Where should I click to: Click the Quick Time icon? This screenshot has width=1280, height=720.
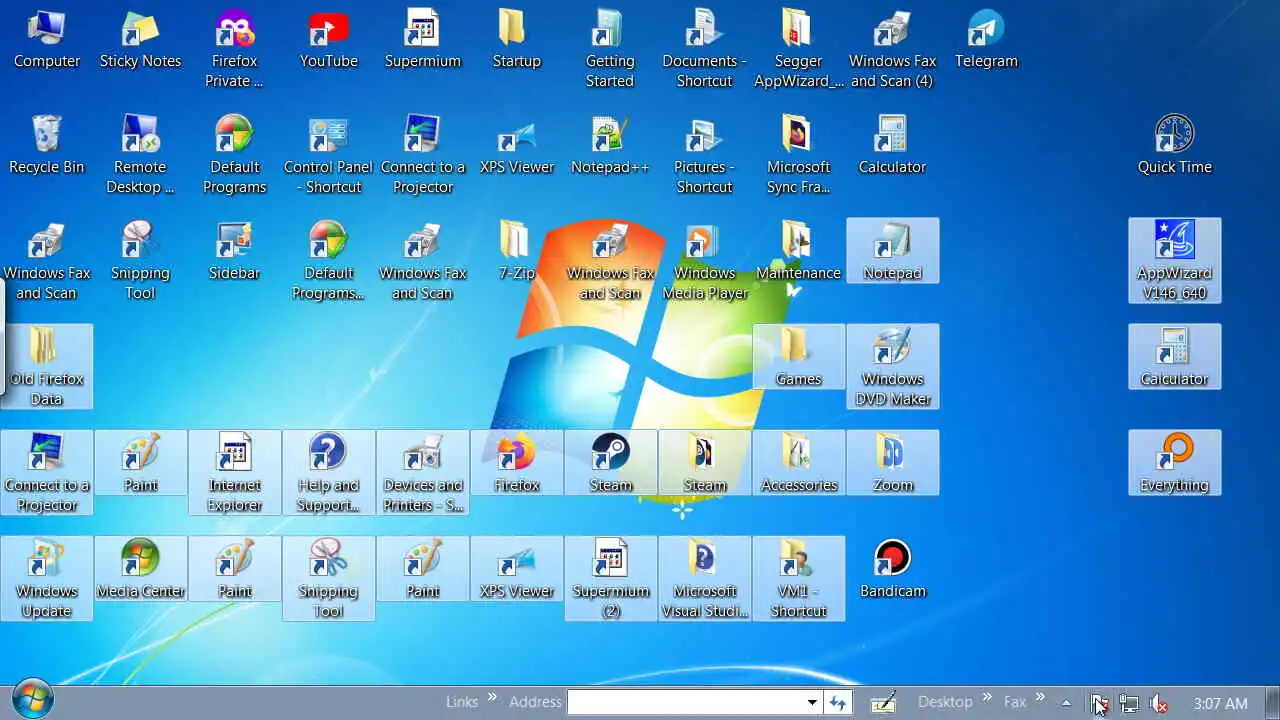pos(1175,146)
